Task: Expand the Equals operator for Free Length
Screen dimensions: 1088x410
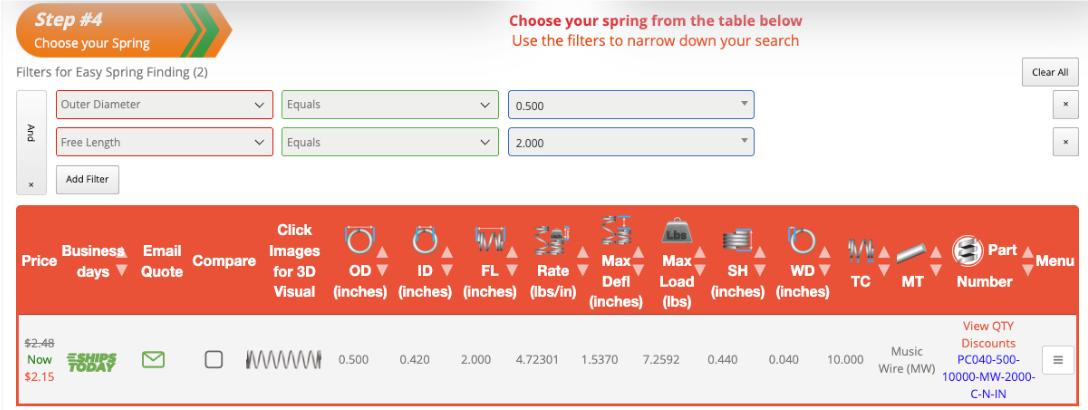Action: click(x=389, y=142)
